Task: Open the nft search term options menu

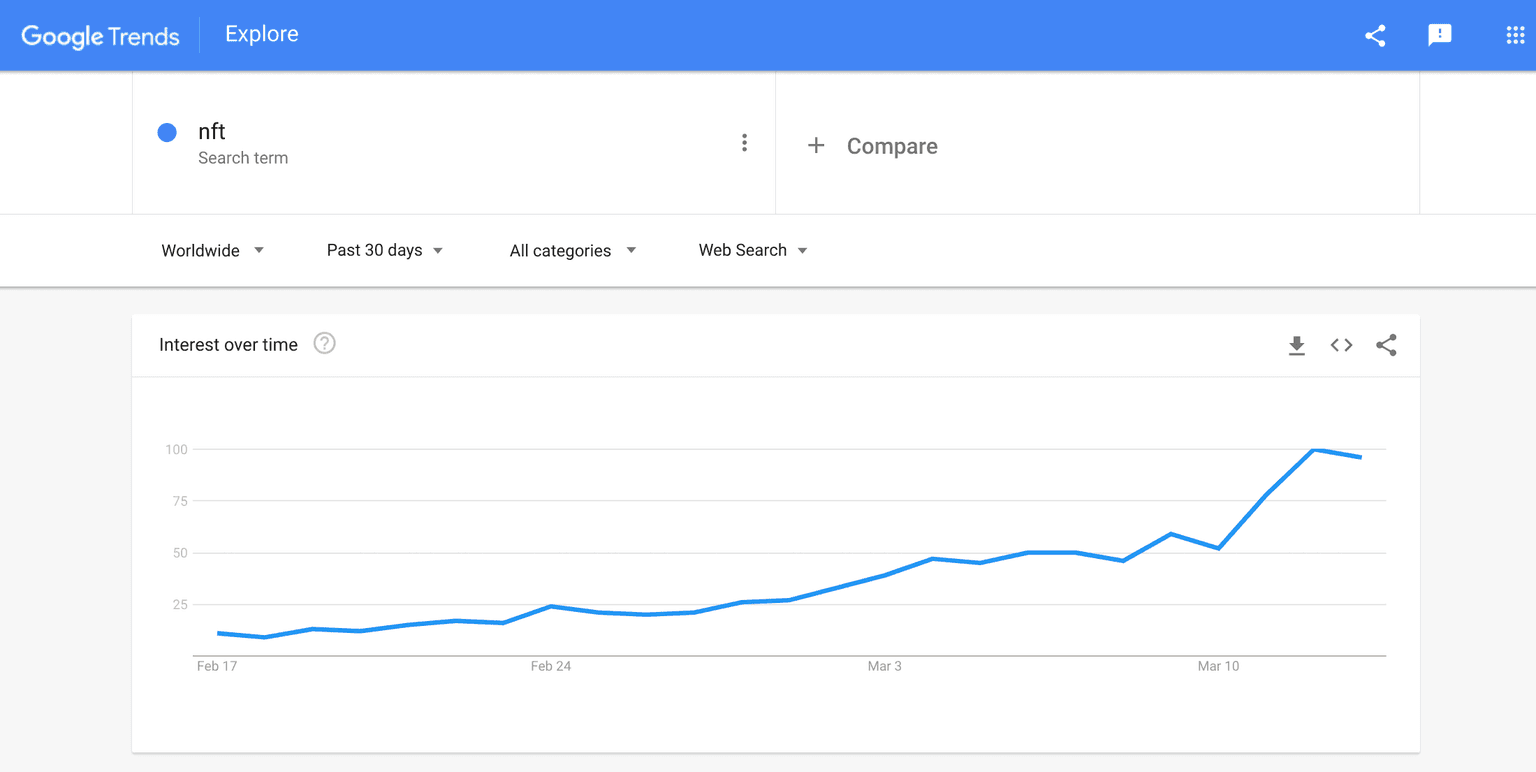Action: pos(744,143)
